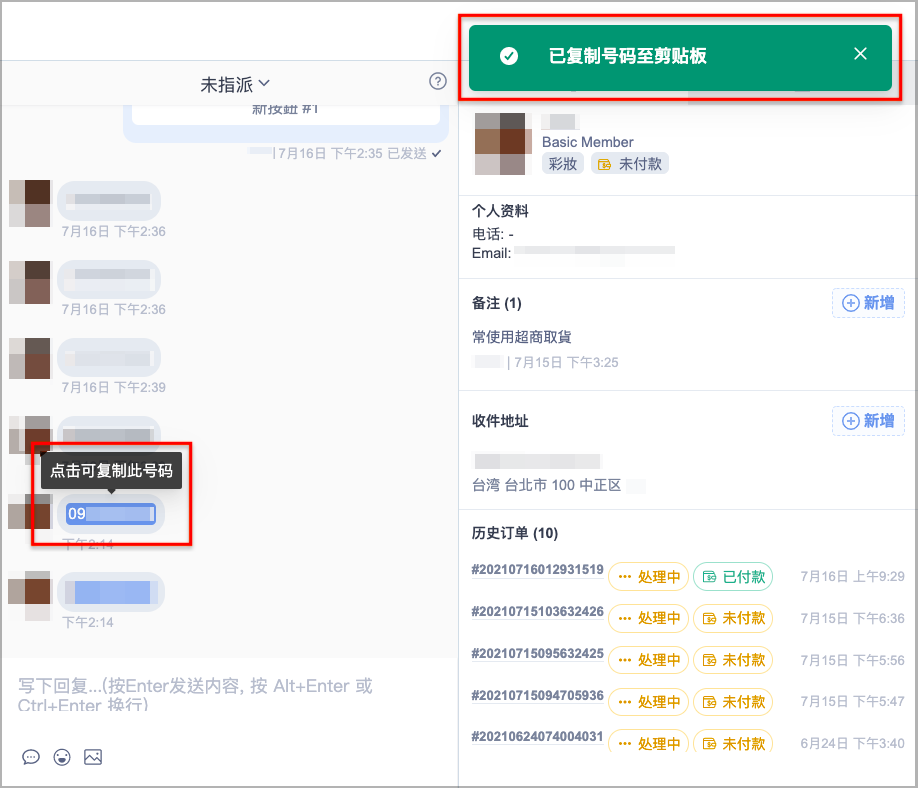Click the 处理中 status on first order
Screen dimensions: 918x788
click(649, 577)
